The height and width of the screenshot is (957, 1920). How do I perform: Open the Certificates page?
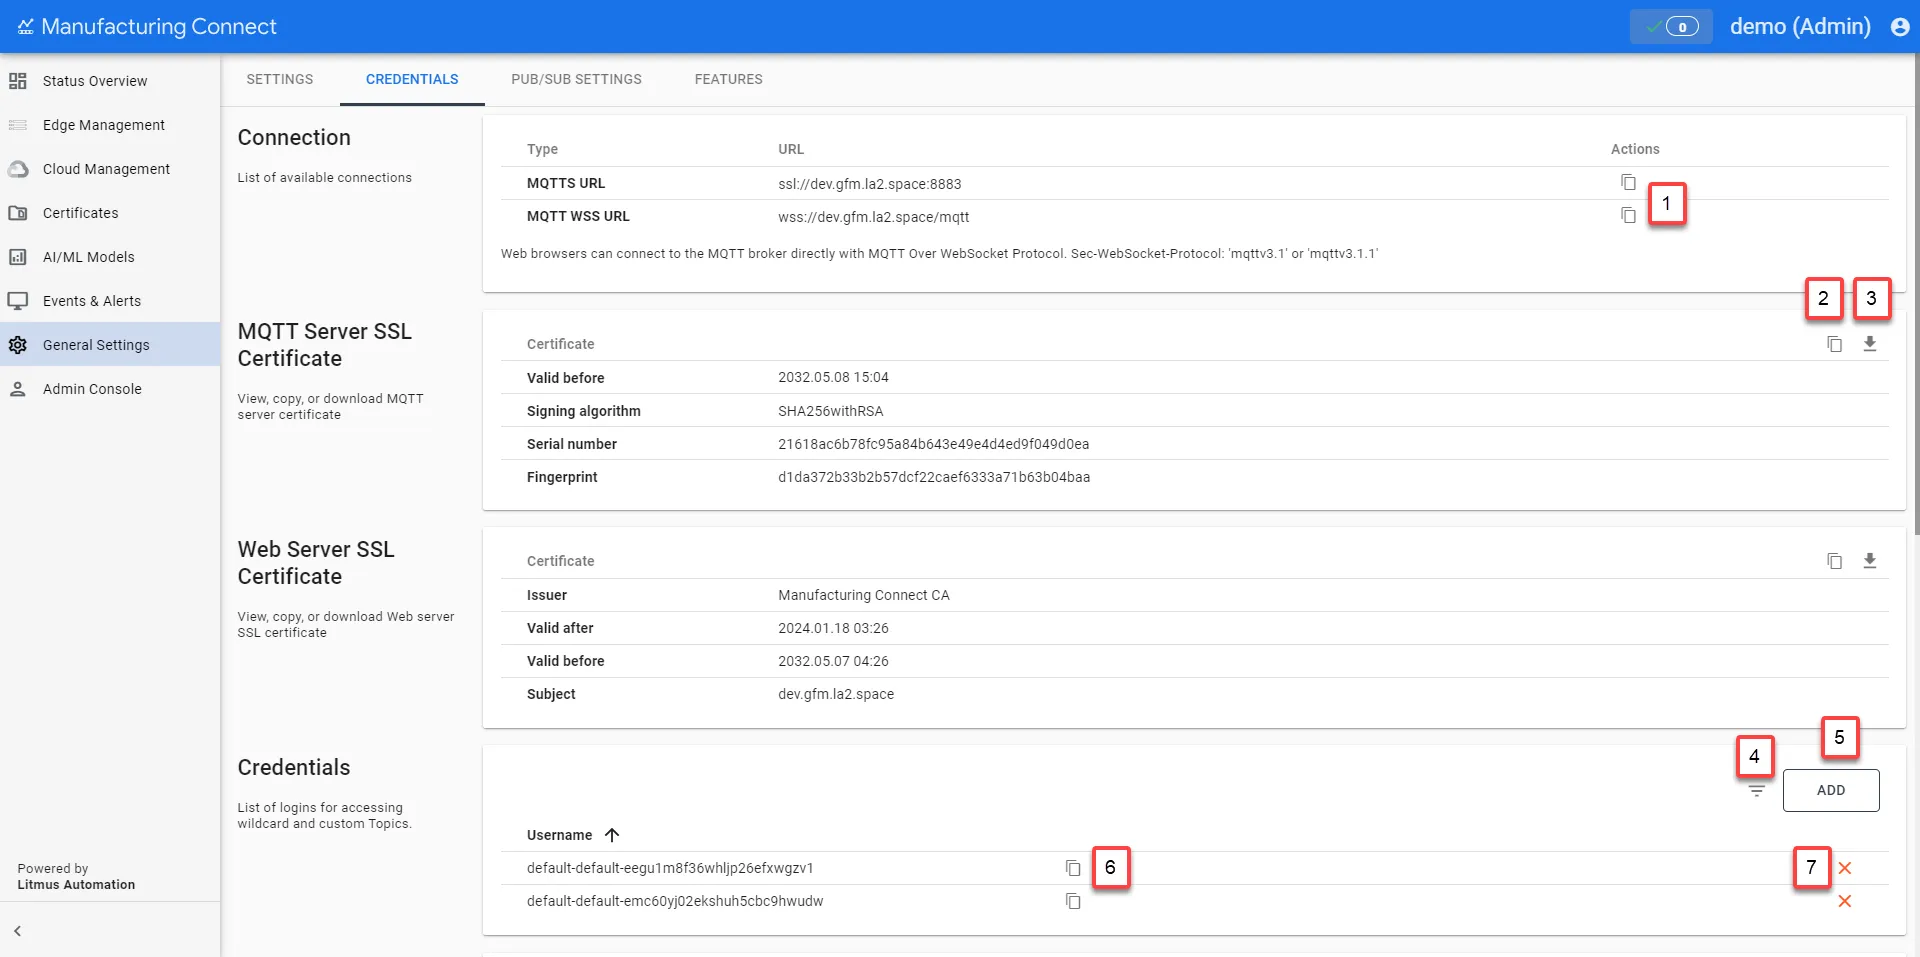pyautogui.click(x=110, y=213)
